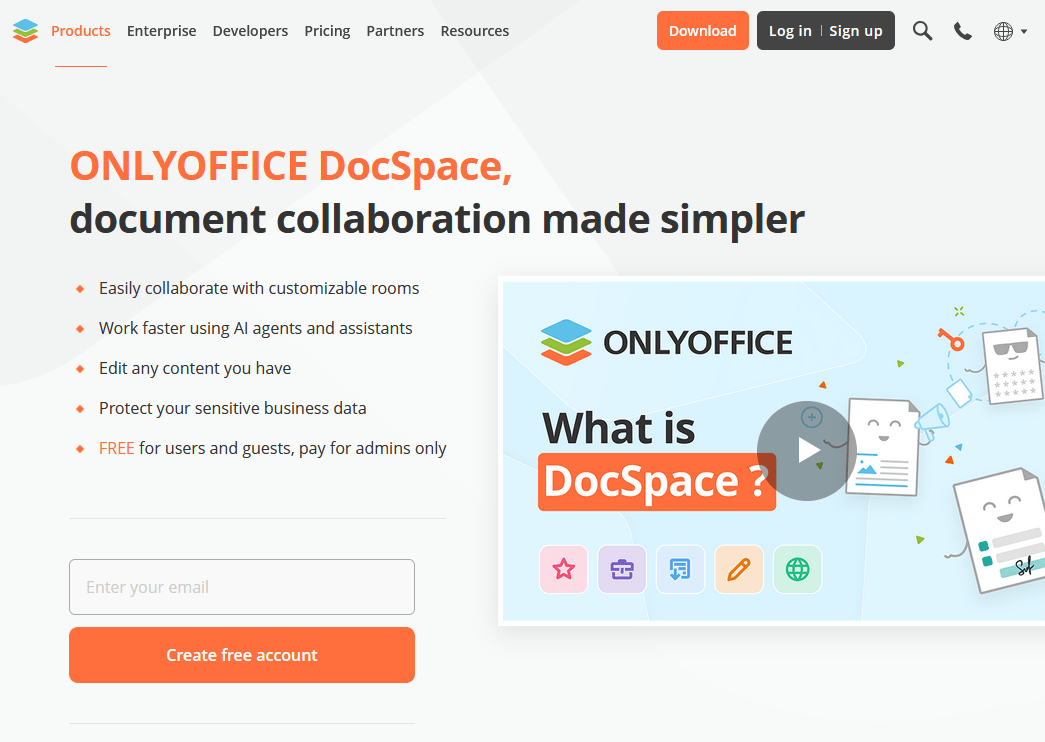The width and height of the screenshot is (1045, 742).
Task: Click the ONLYOFFICE logo inside the video
Action: 666,343
